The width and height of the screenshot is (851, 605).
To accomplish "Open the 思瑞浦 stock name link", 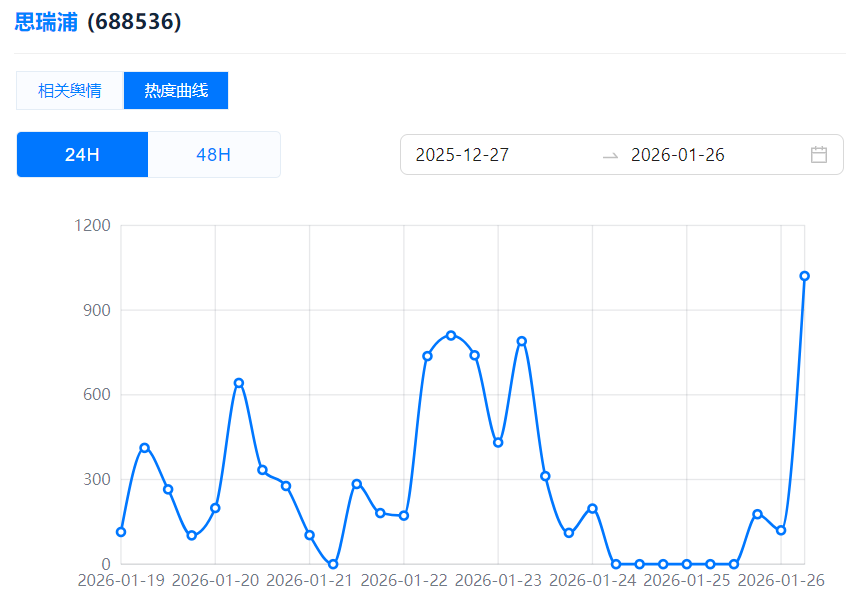I will point(46,22).
